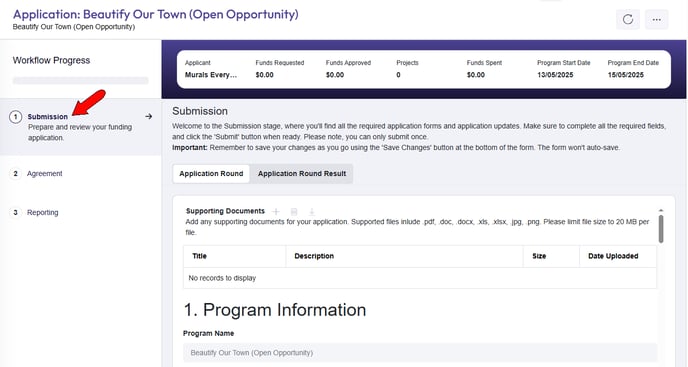This screenshot has width=688, height=367.
Task: Click the form panel vertical scrollbar
Action: click(661, 229)
